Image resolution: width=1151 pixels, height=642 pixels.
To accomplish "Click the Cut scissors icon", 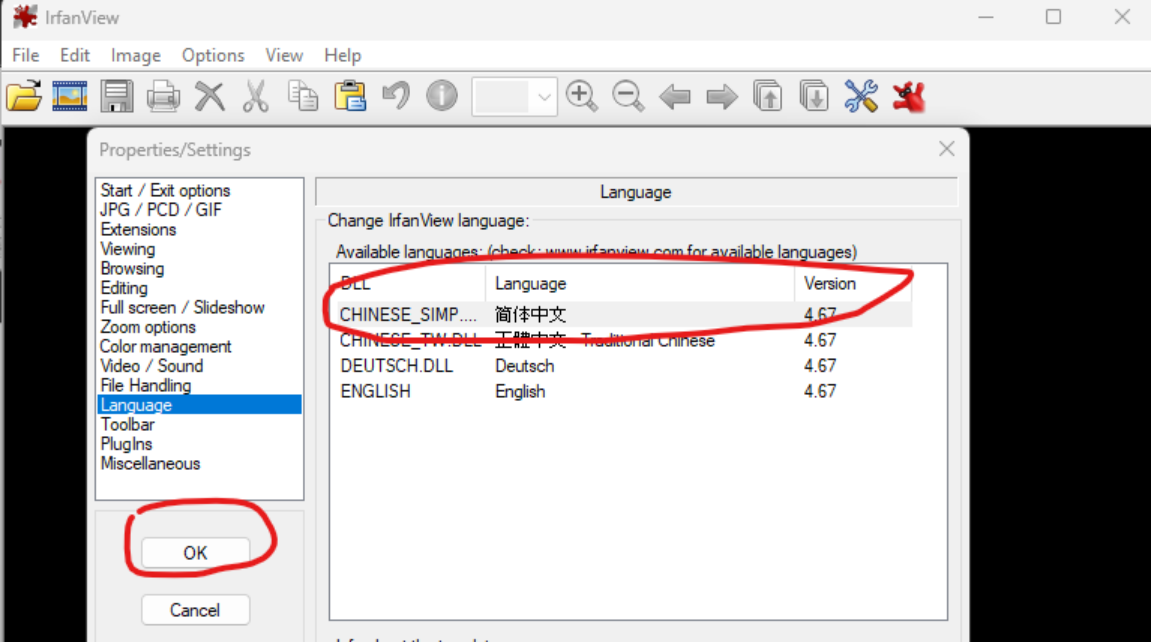I will tap(255, 96).
